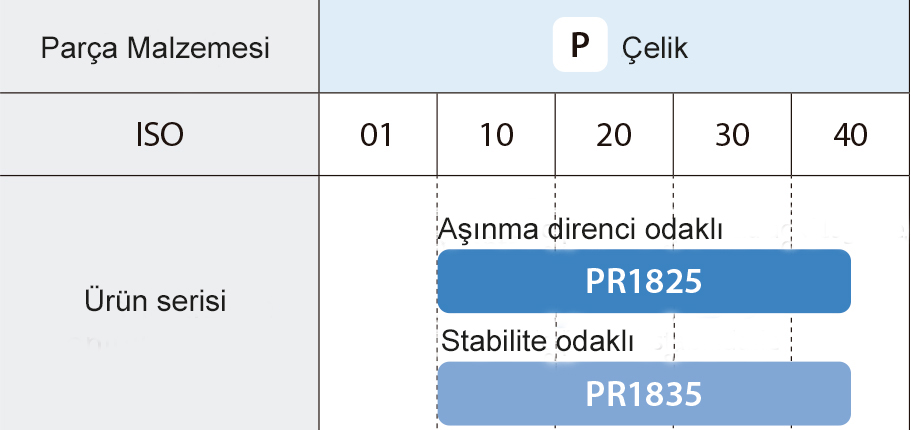Viewport: 911px width, 430px height.
Task: Select the Çelik material label
Action: pyautogui.click(x=655, y=48)
